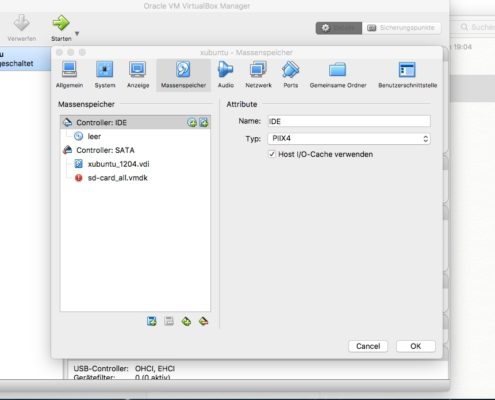Add hard disk to Controller IDE

point(204,123)
